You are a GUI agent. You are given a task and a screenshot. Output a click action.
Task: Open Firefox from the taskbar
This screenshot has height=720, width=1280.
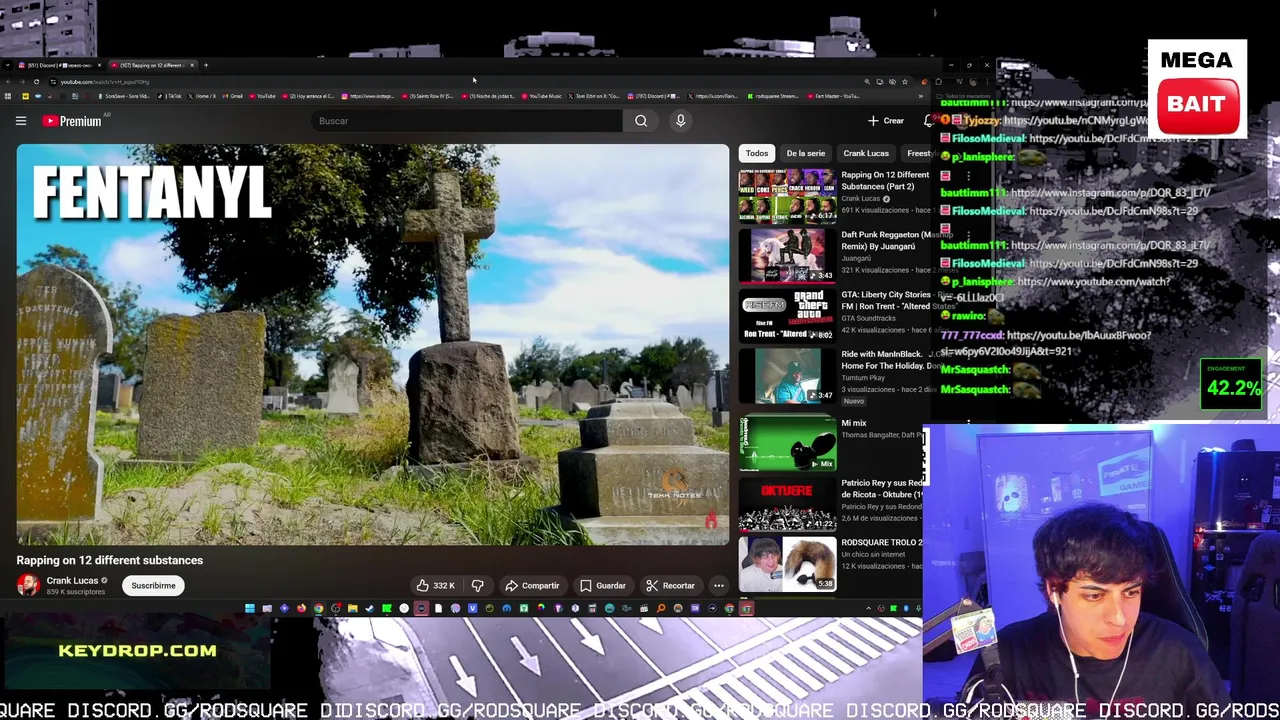pos(301,608)
